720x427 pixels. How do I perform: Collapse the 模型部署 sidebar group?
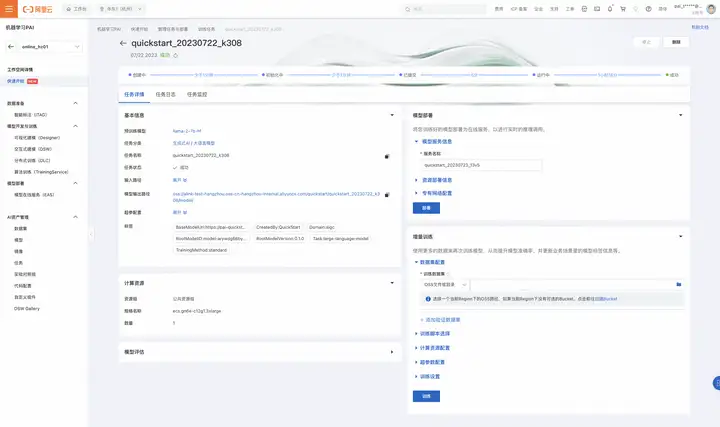[x=76, y=183]
